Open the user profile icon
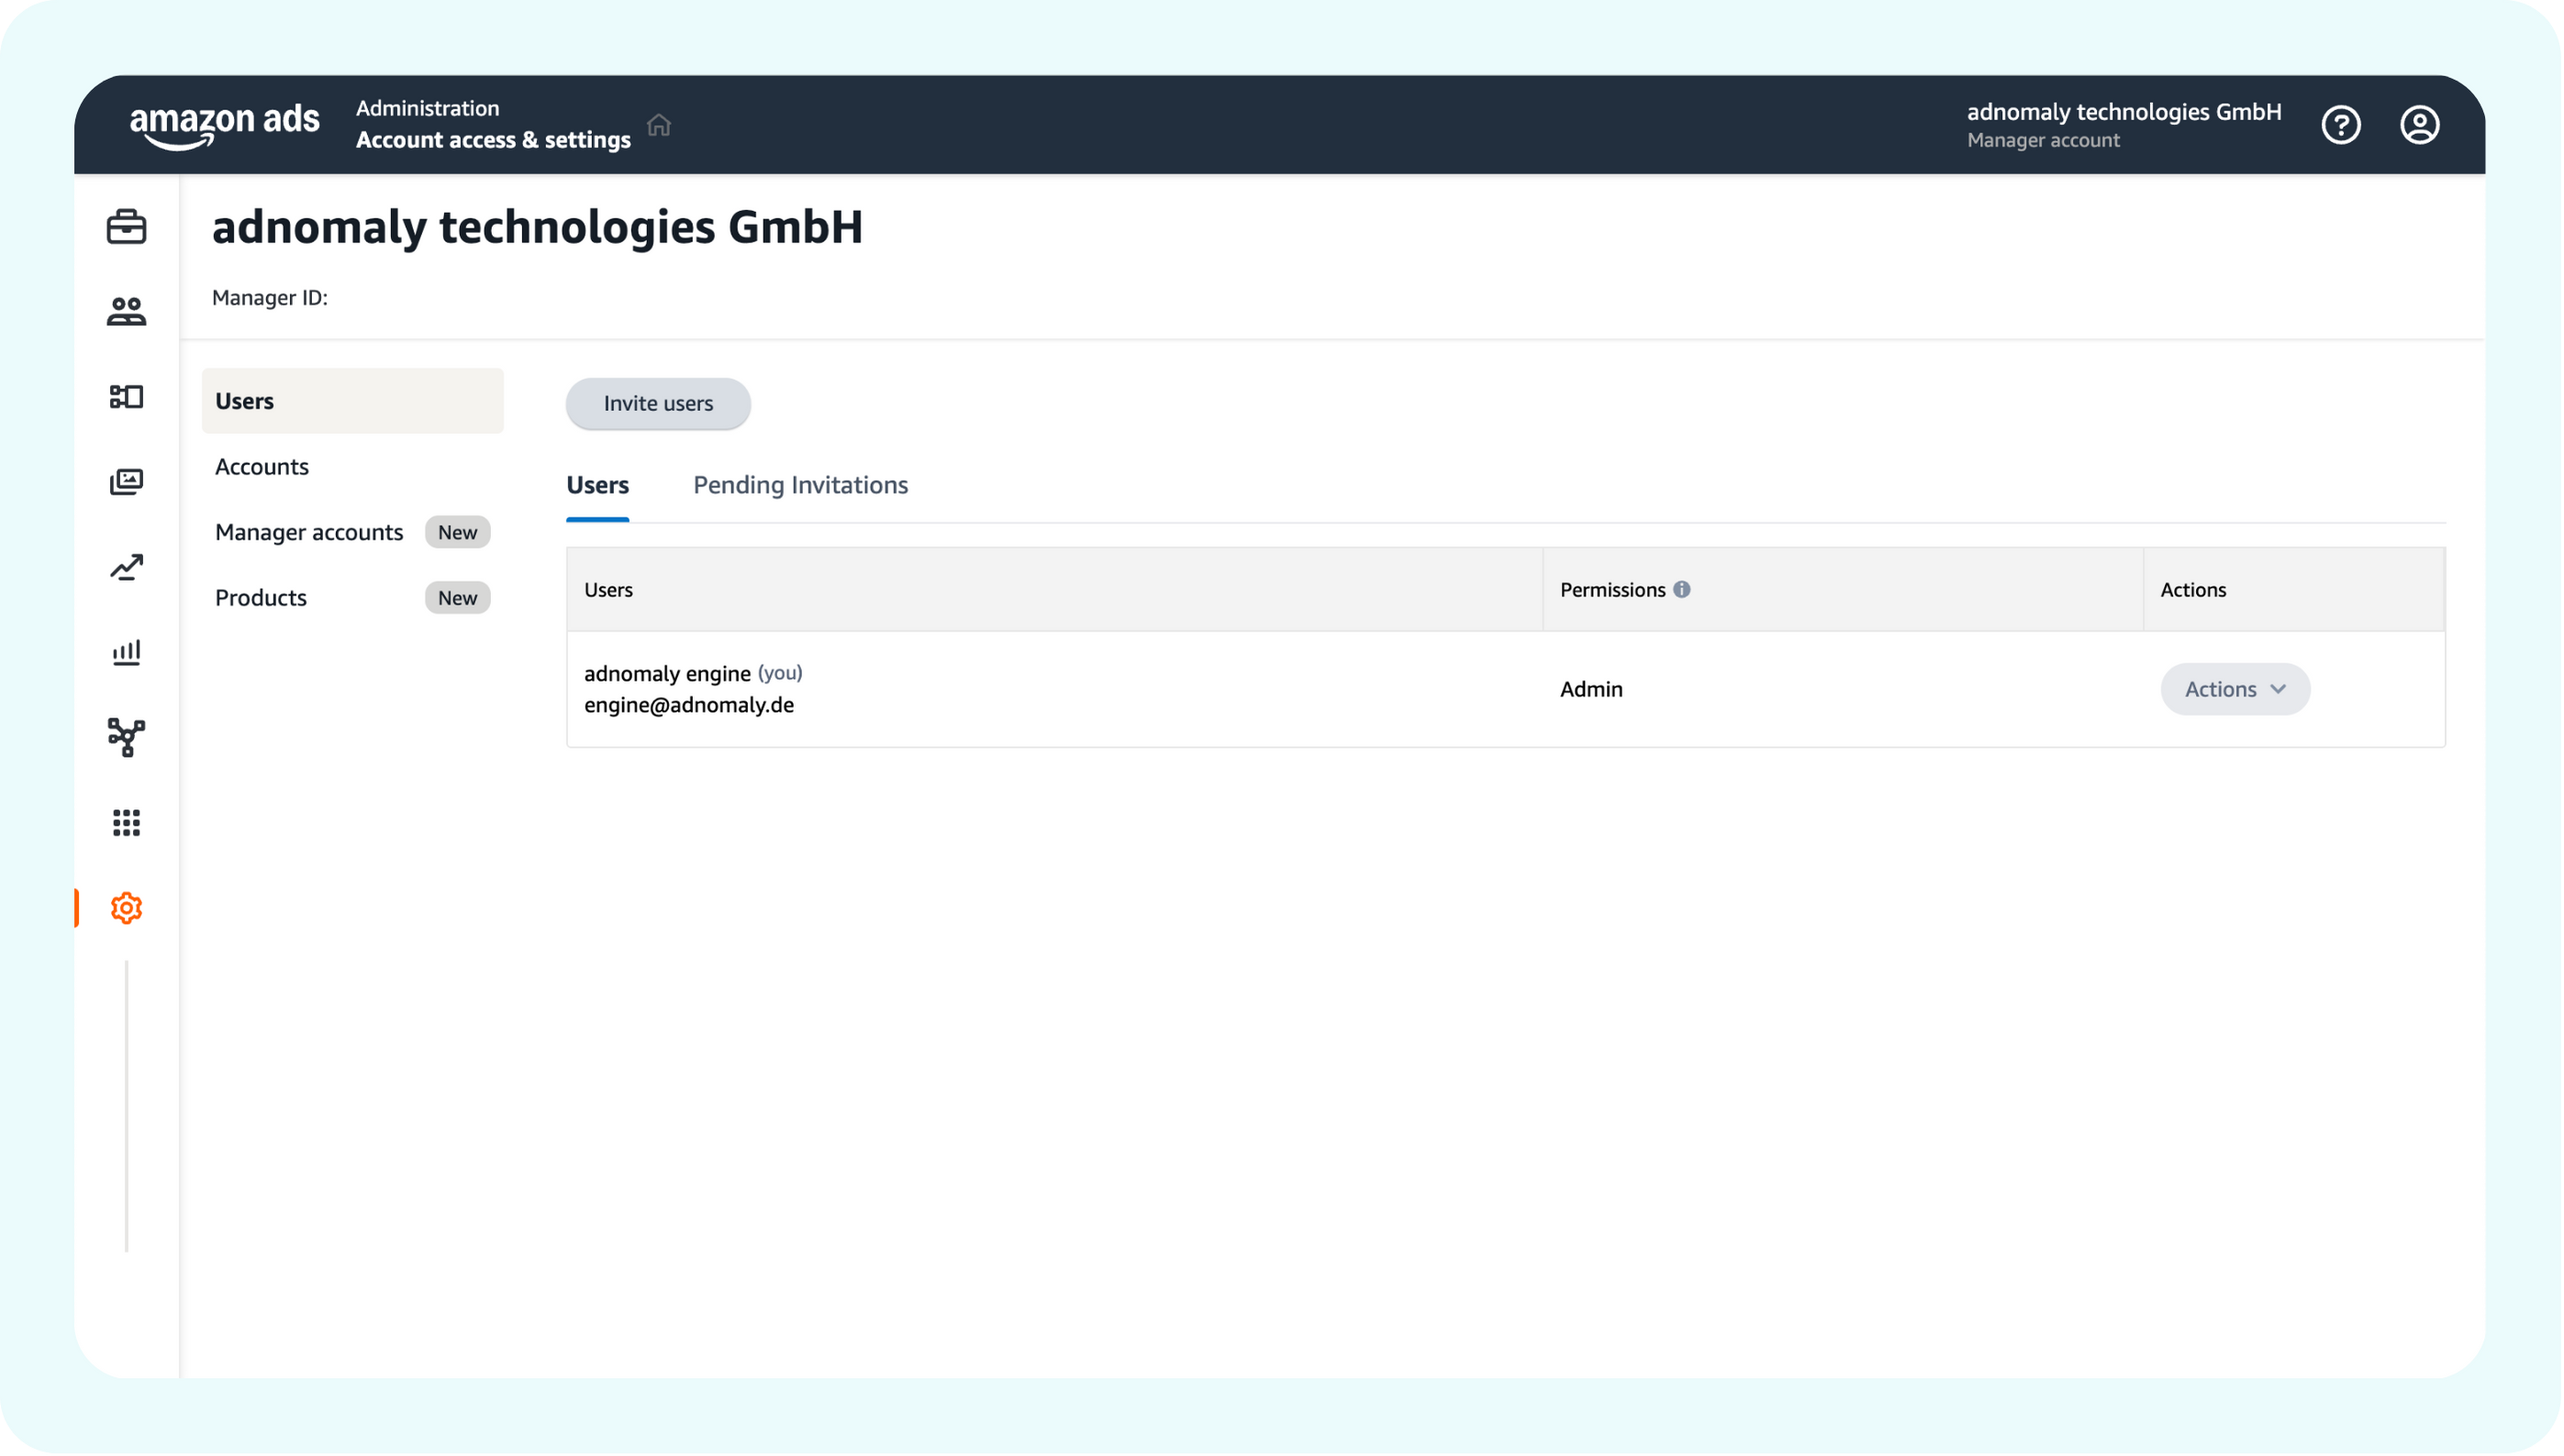Screen dimensions: 2564x1456 point(2419,125)
